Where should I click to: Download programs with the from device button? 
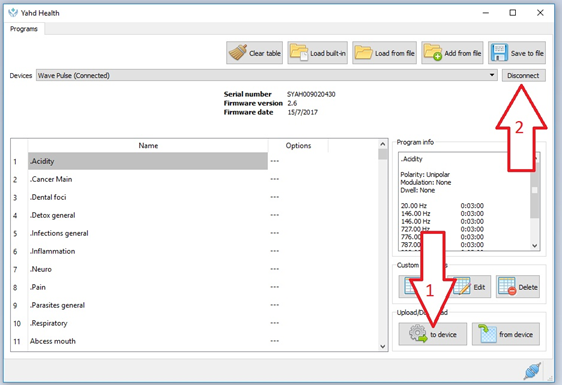click(x=505, y=334)
